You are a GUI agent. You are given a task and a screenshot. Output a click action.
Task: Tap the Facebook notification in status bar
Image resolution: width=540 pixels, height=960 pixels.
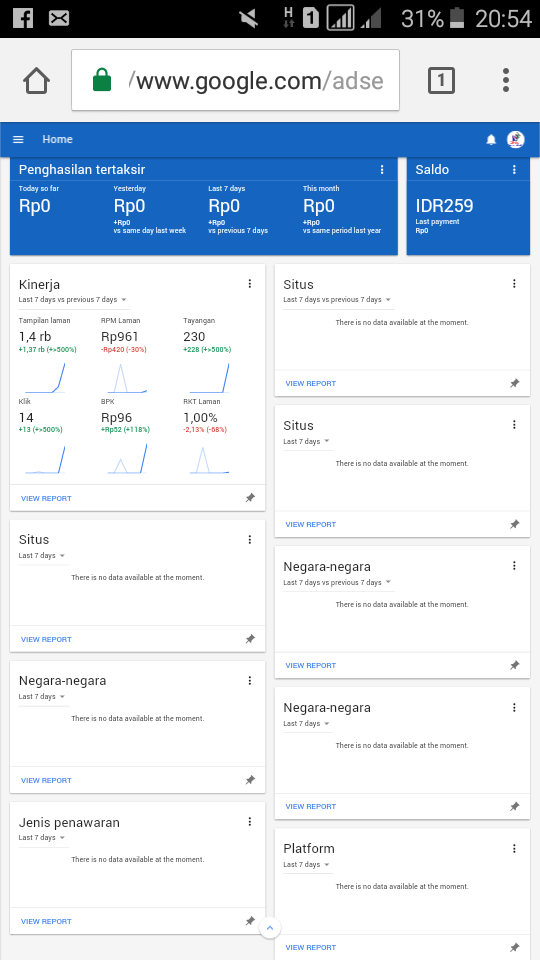pos(23,18)
